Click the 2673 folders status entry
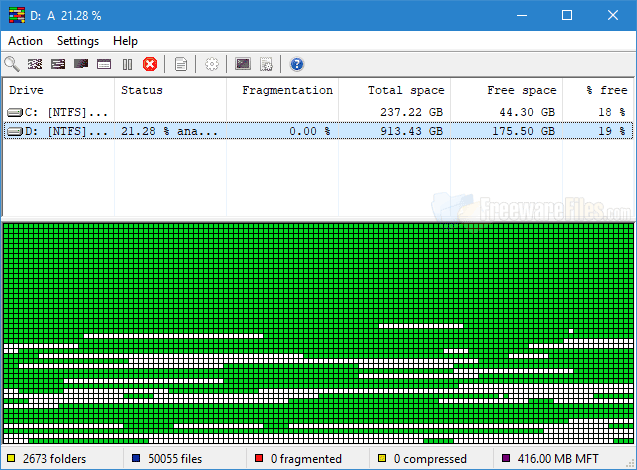The height and width of the screenshot is (470, 637). 54,459
